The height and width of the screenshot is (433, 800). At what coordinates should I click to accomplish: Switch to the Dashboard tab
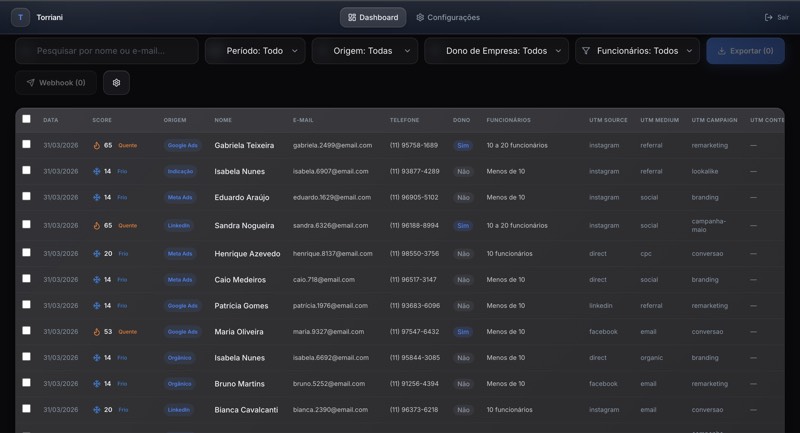pos(373,17)
